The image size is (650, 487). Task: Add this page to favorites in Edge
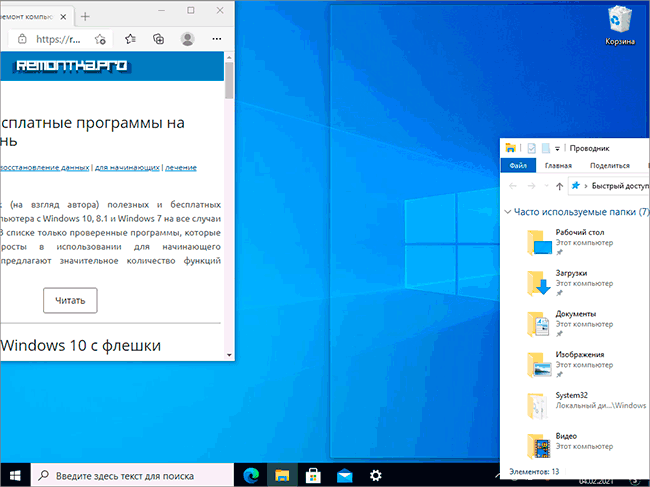click(x=100, y=39)
